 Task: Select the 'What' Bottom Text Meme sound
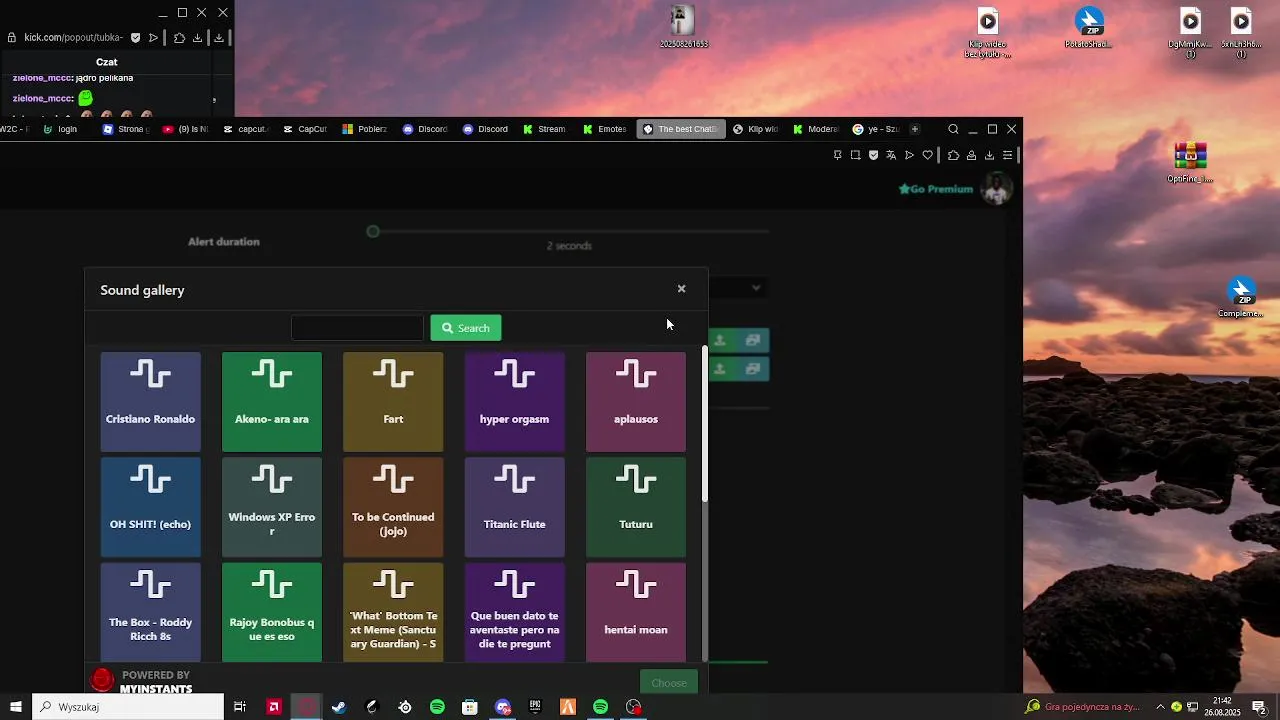[x=393, y=612]
